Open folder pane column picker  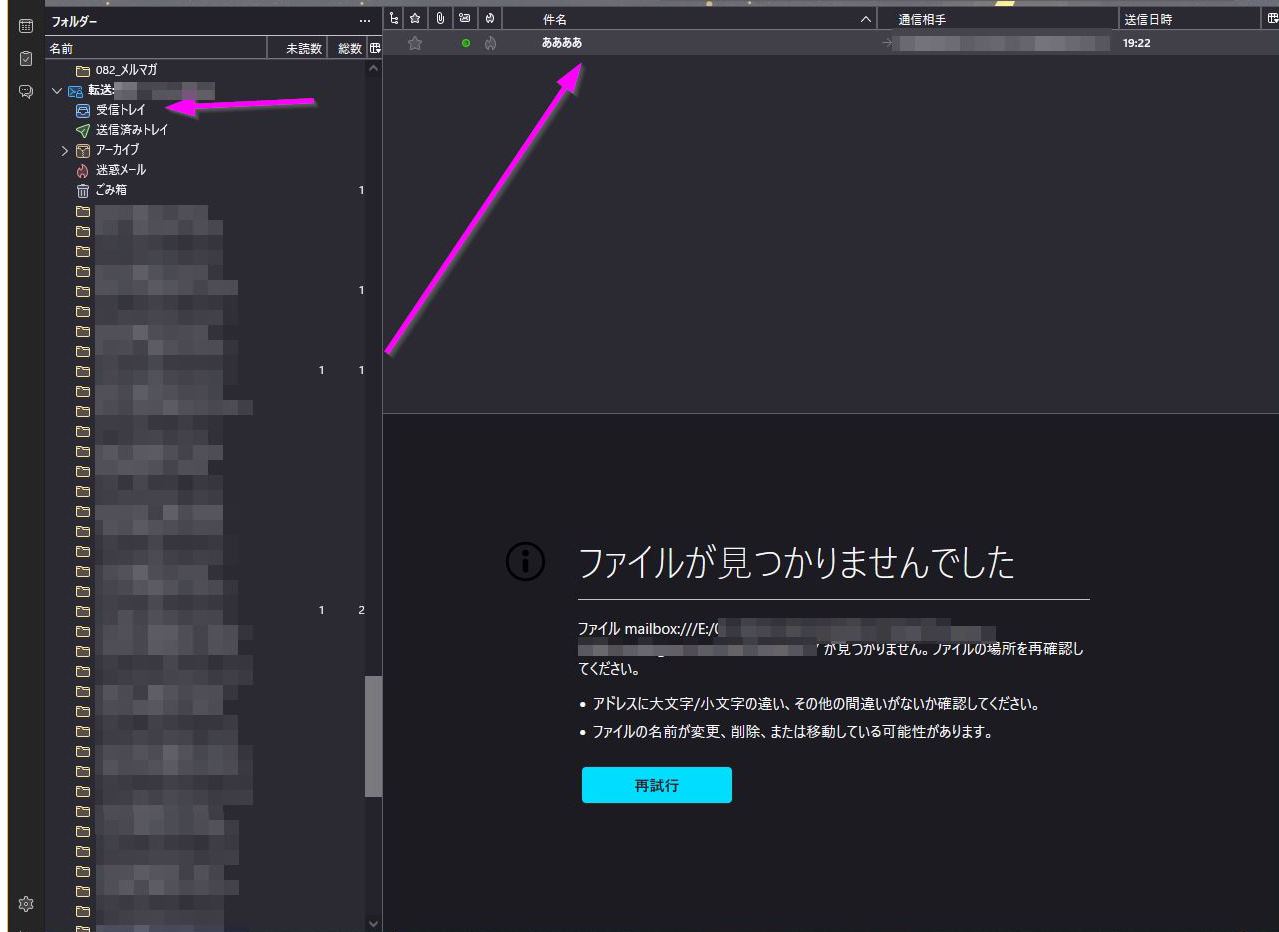tap(374, 48)
